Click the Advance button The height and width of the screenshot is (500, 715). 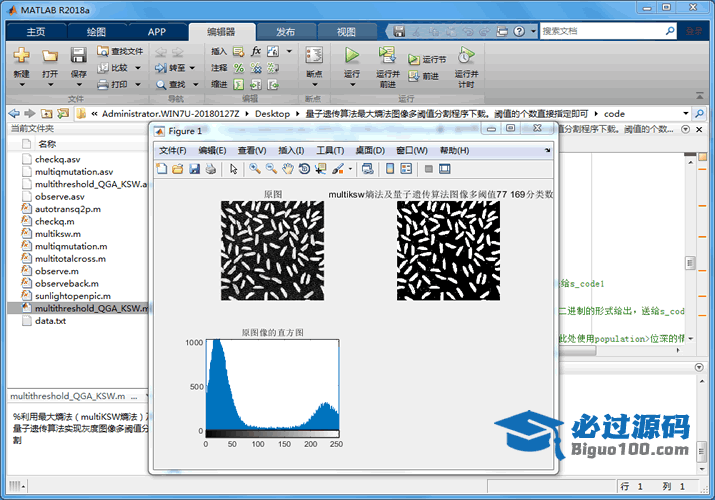pos(424,76)
